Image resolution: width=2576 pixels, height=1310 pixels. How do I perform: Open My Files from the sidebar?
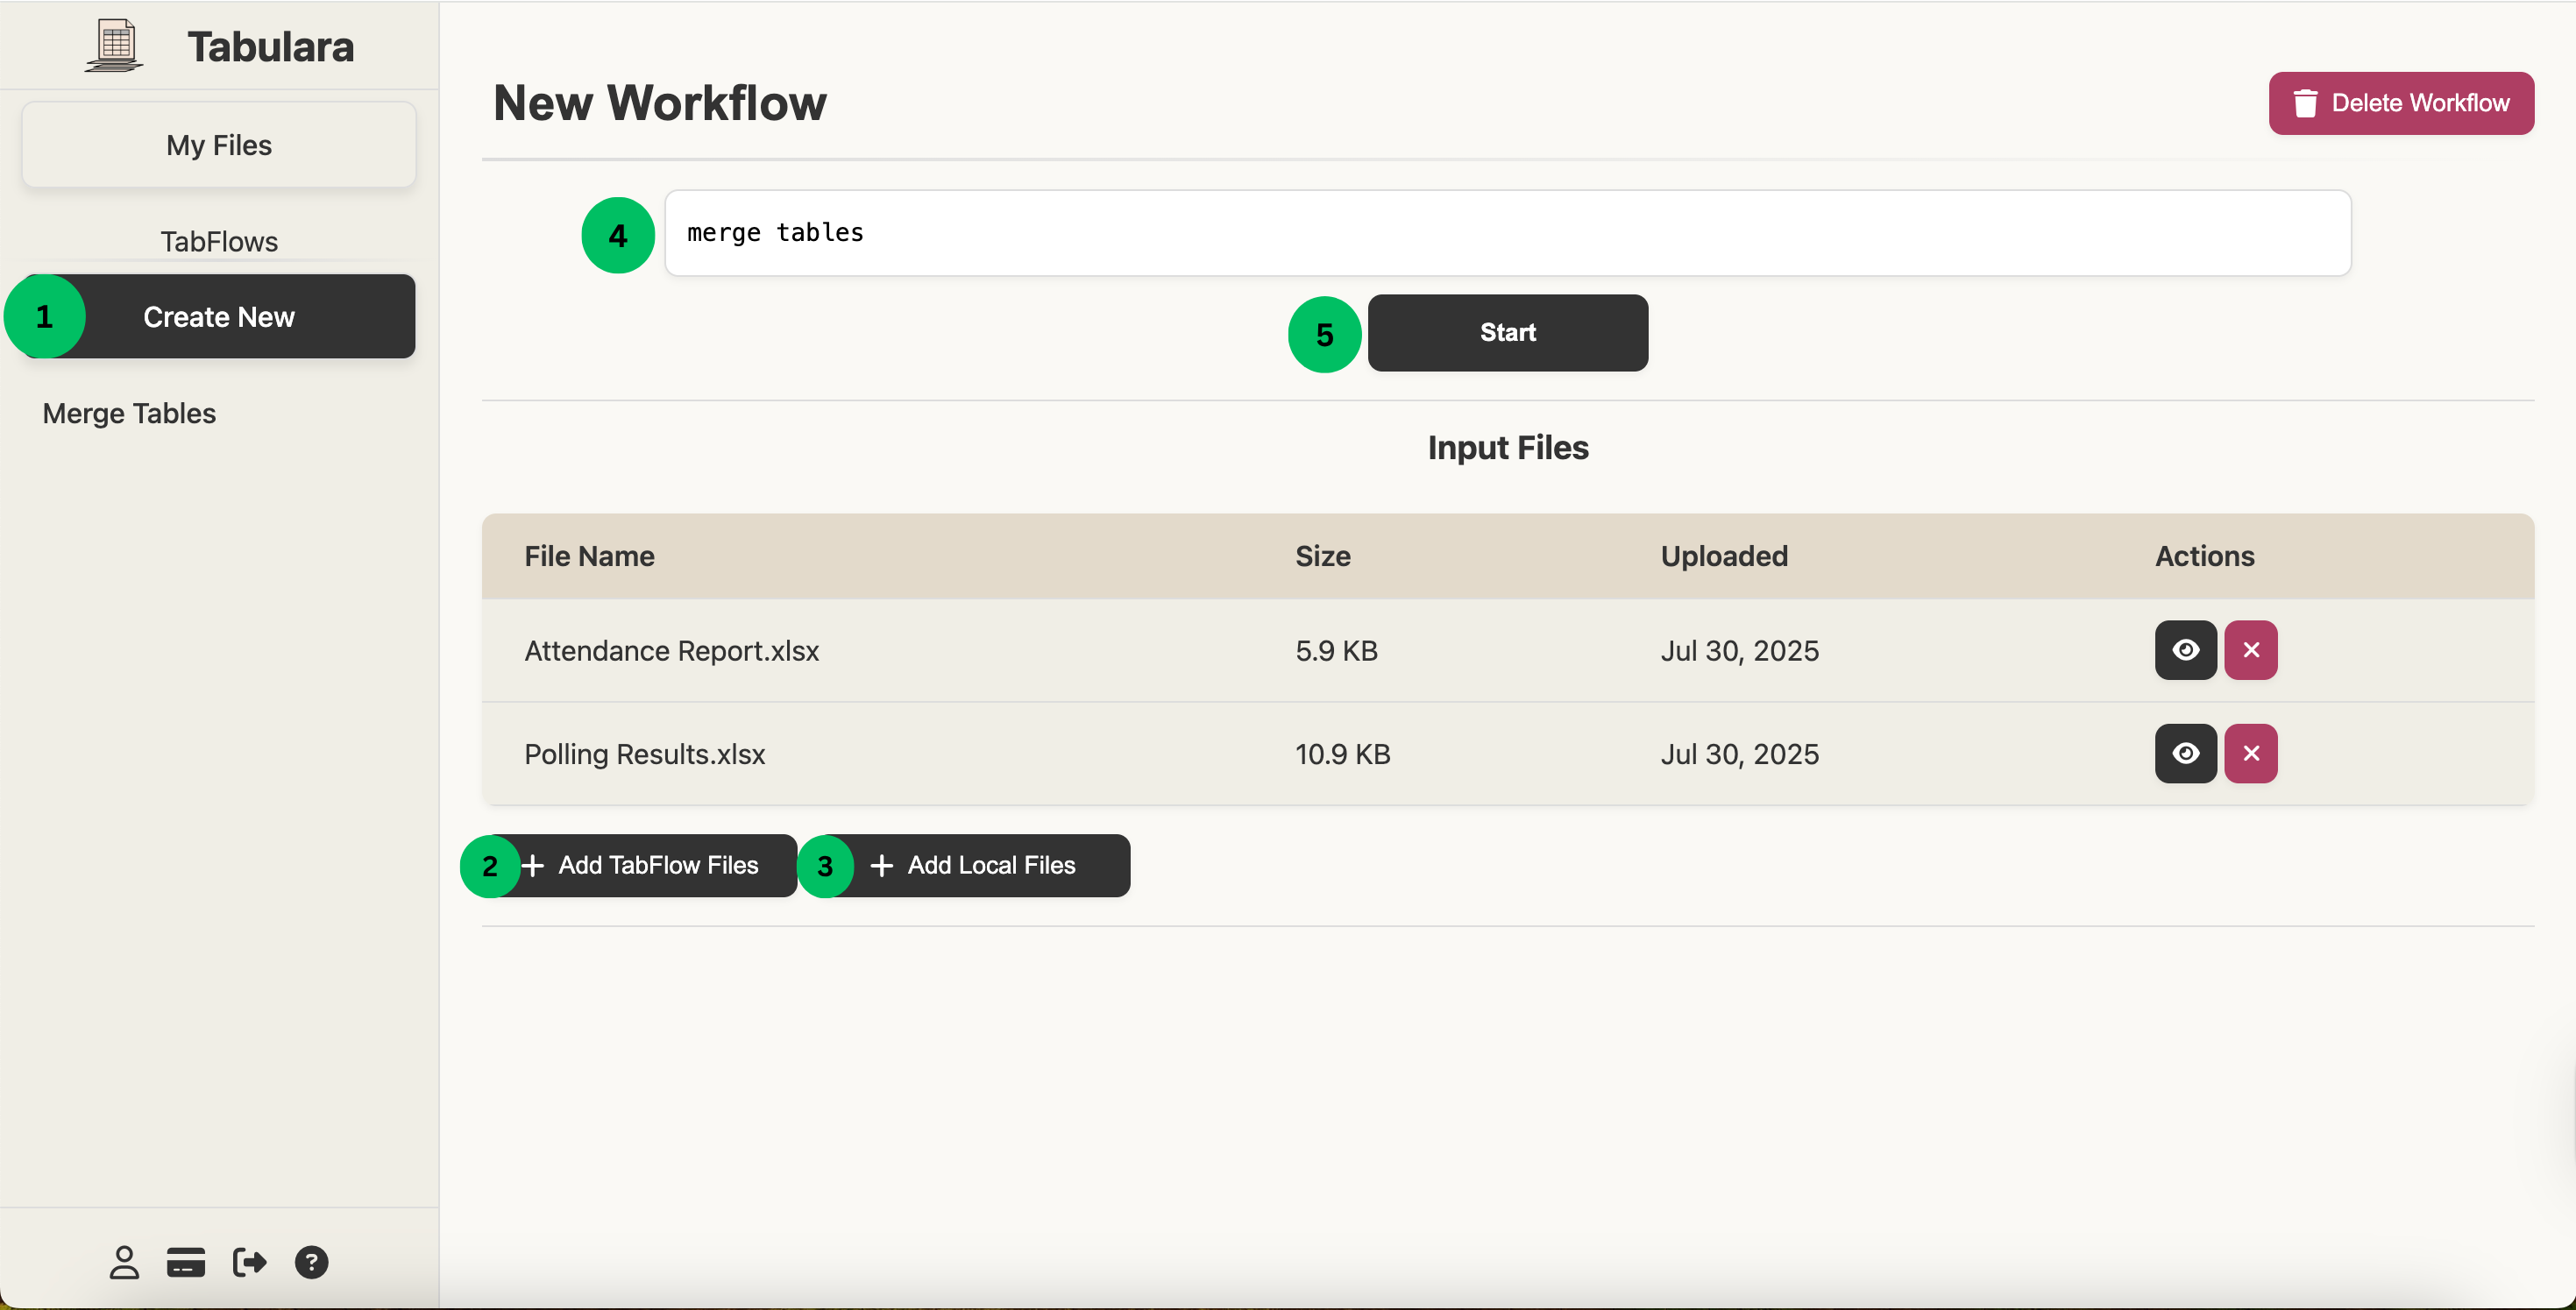point(218,144)
